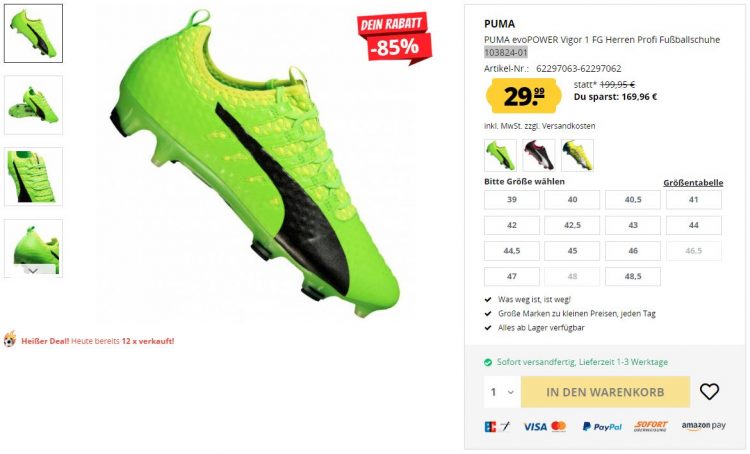Choose the yellow color variant swatch

[x=577, y=155]
